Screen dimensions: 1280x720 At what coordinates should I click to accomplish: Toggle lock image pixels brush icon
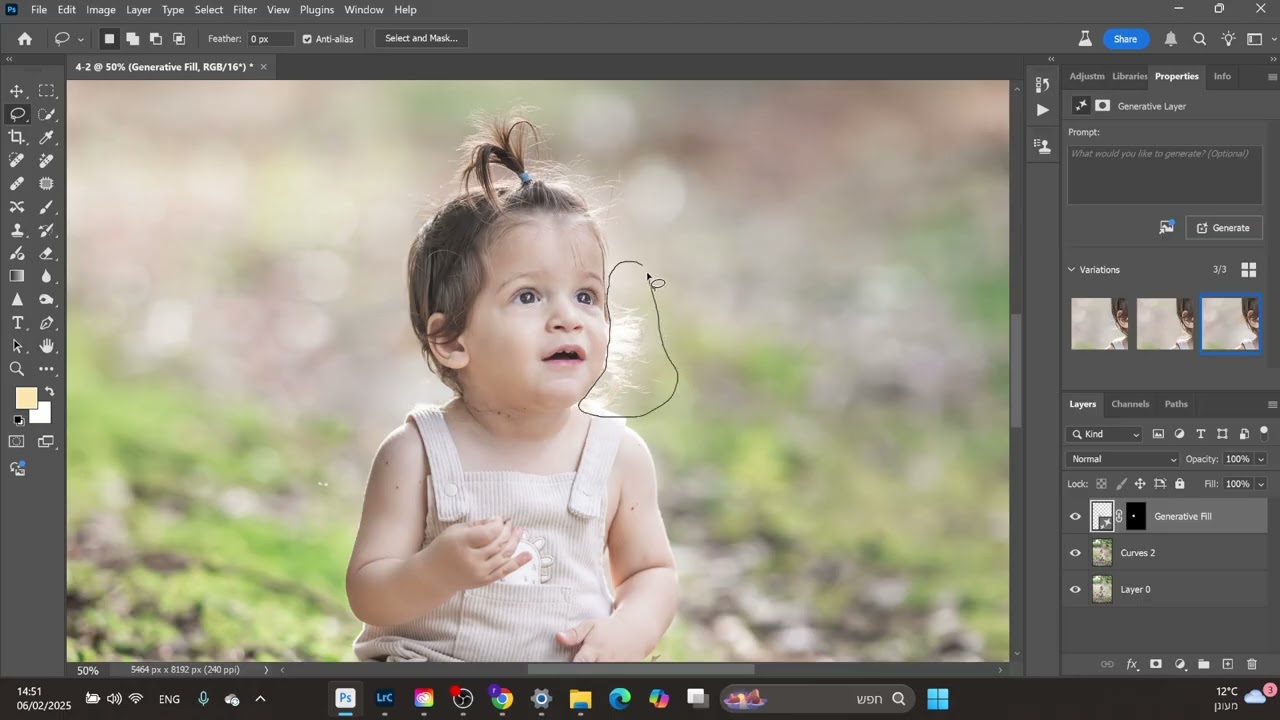[1121, 484]
